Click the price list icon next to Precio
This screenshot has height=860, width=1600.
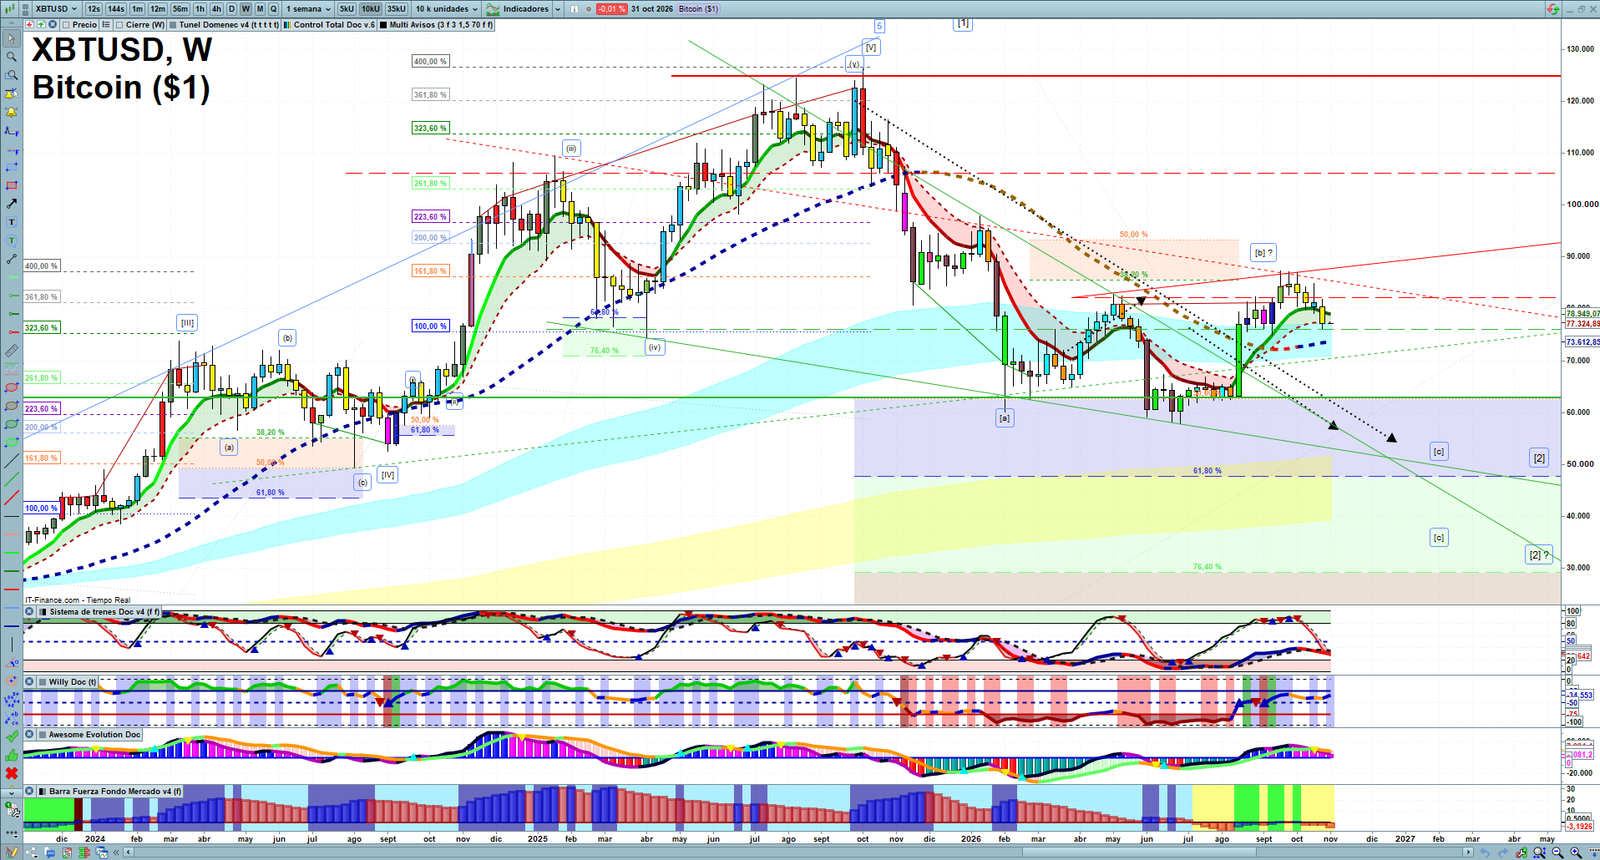click(105, 25)
